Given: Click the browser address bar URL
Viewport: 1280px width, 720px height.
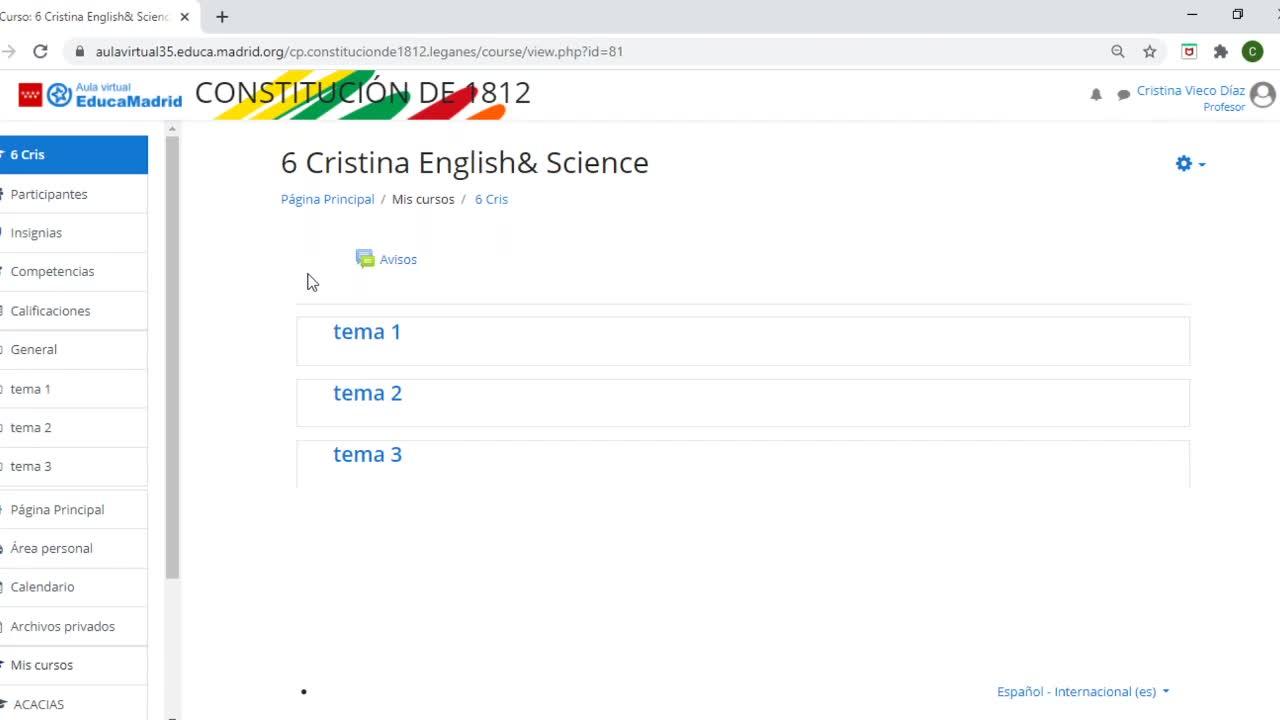Looking at the screenshot, I should (x=359, y=51).
